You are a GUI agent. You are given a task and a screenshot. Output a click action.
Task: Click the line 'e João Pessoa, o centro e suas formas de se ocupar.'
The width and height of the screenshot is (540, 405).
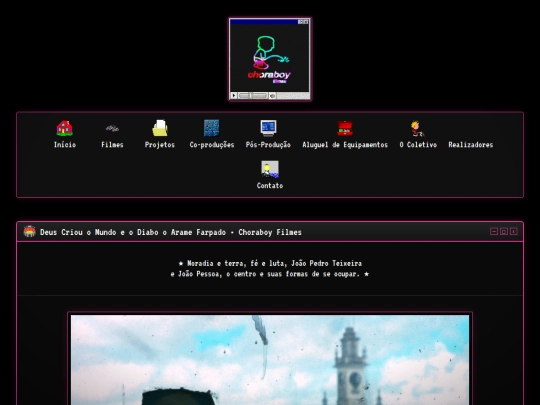(x=265, y=274)
